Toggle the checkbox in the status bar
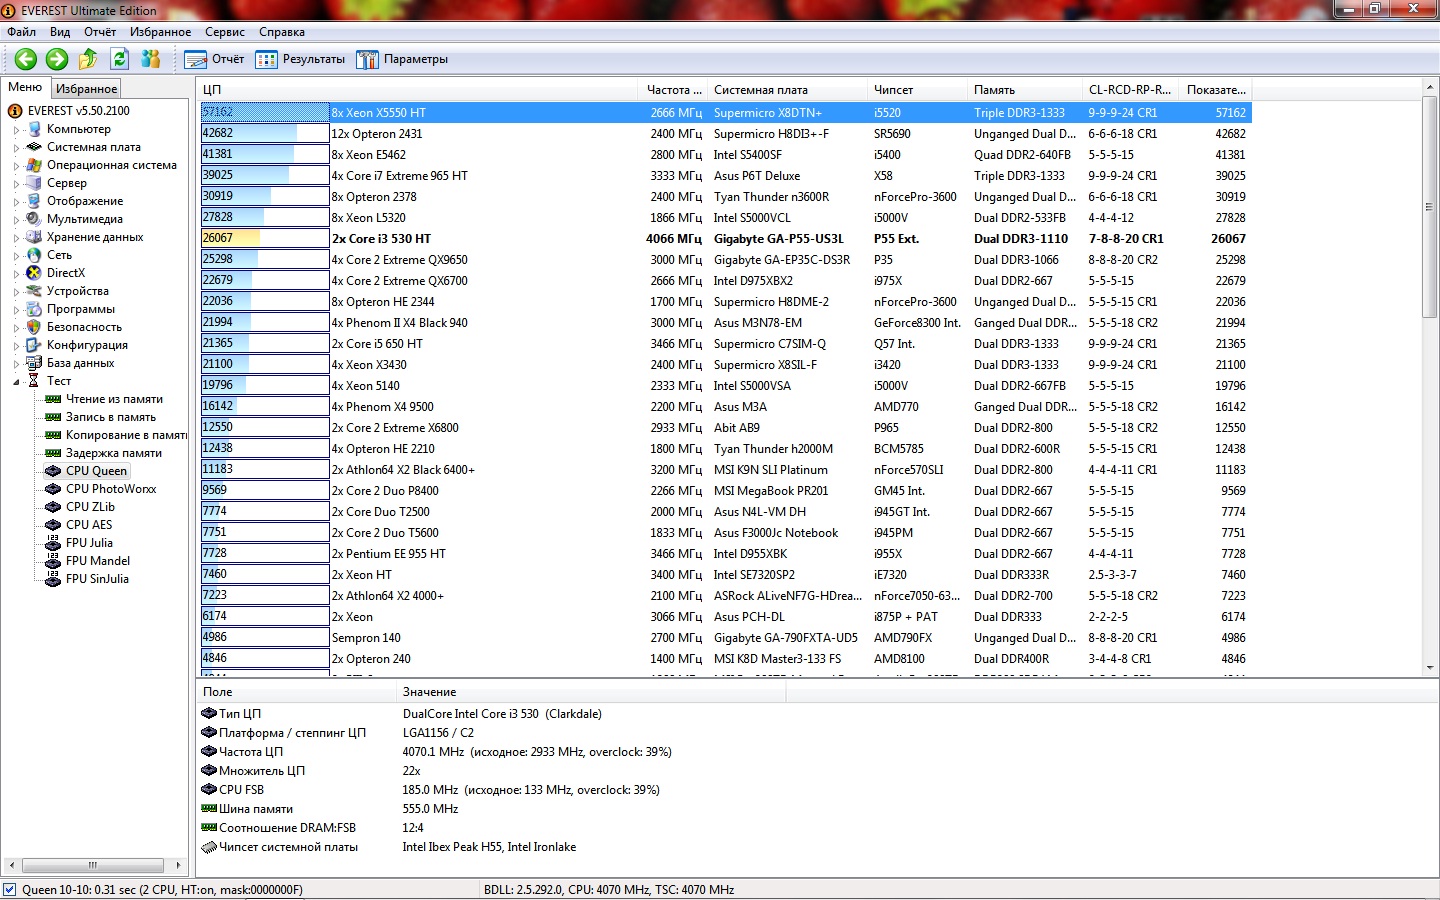The height and width of the screenshot is (900, 1440). click(x=9, y=889)
